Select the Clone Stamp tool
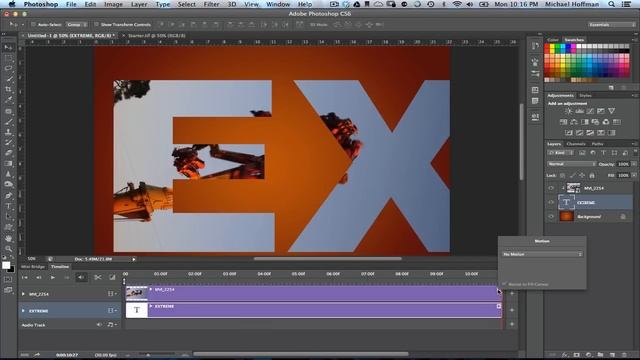Screen dimensions: 640x360 (8, 132)
